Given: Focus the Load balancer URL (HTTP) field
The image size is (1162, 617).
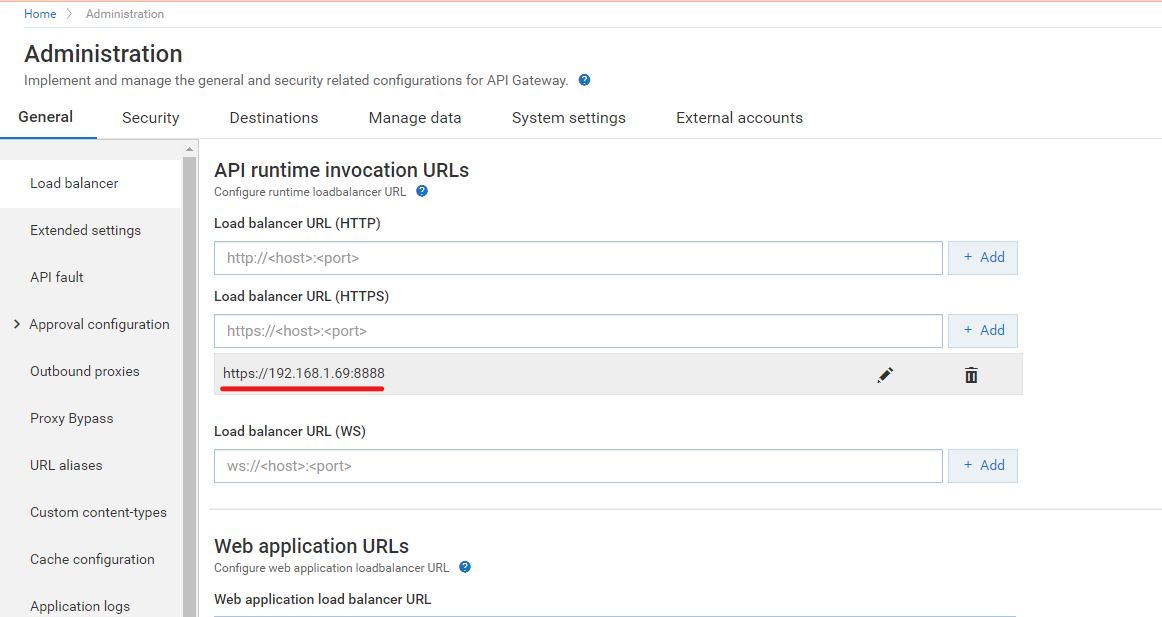Looking at the screenshot, I should pyautogui.click(x=578, y=258).
